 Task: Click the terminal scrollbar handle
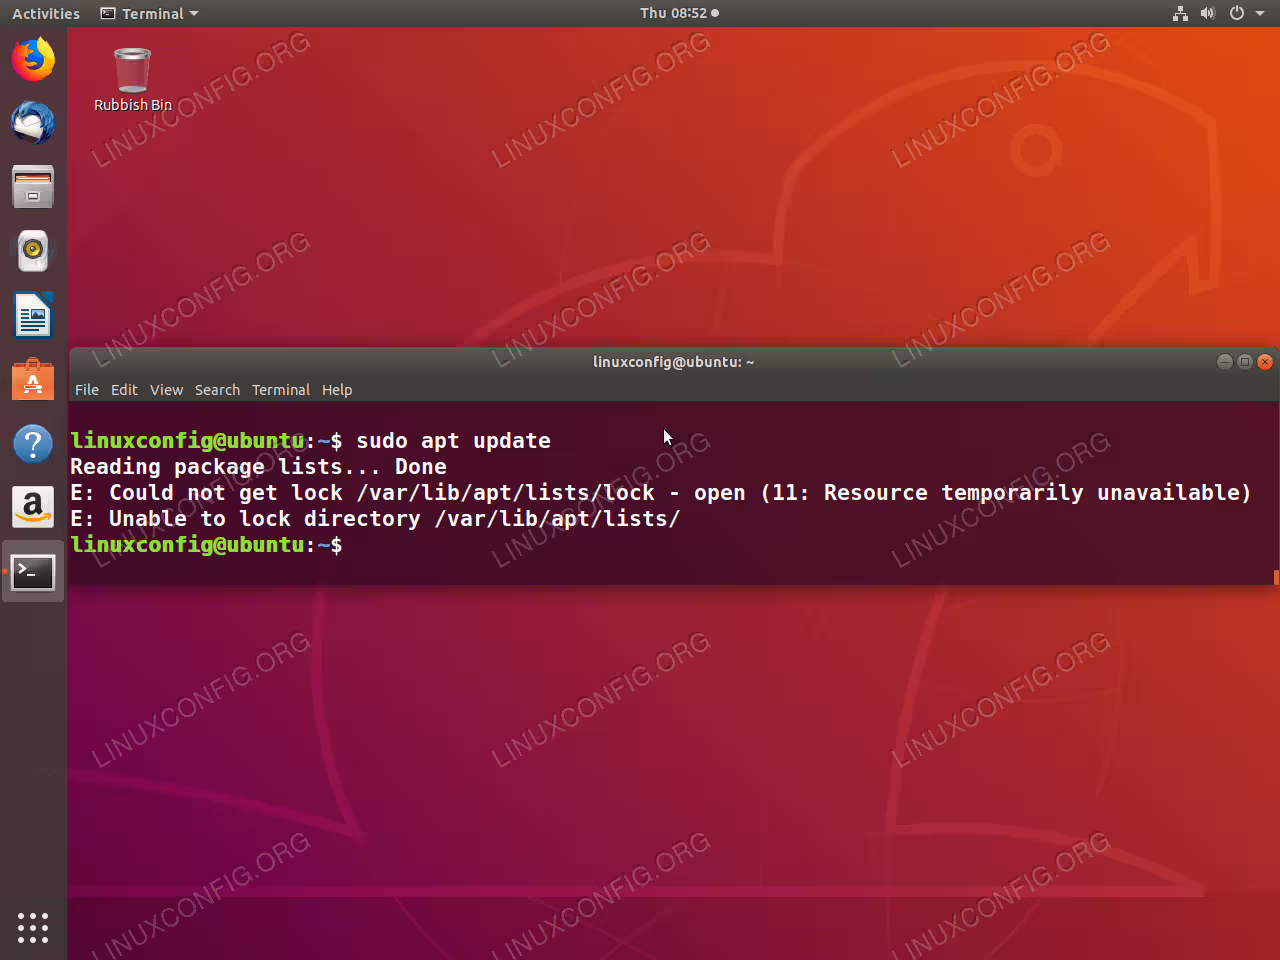tap(1276, 577)
